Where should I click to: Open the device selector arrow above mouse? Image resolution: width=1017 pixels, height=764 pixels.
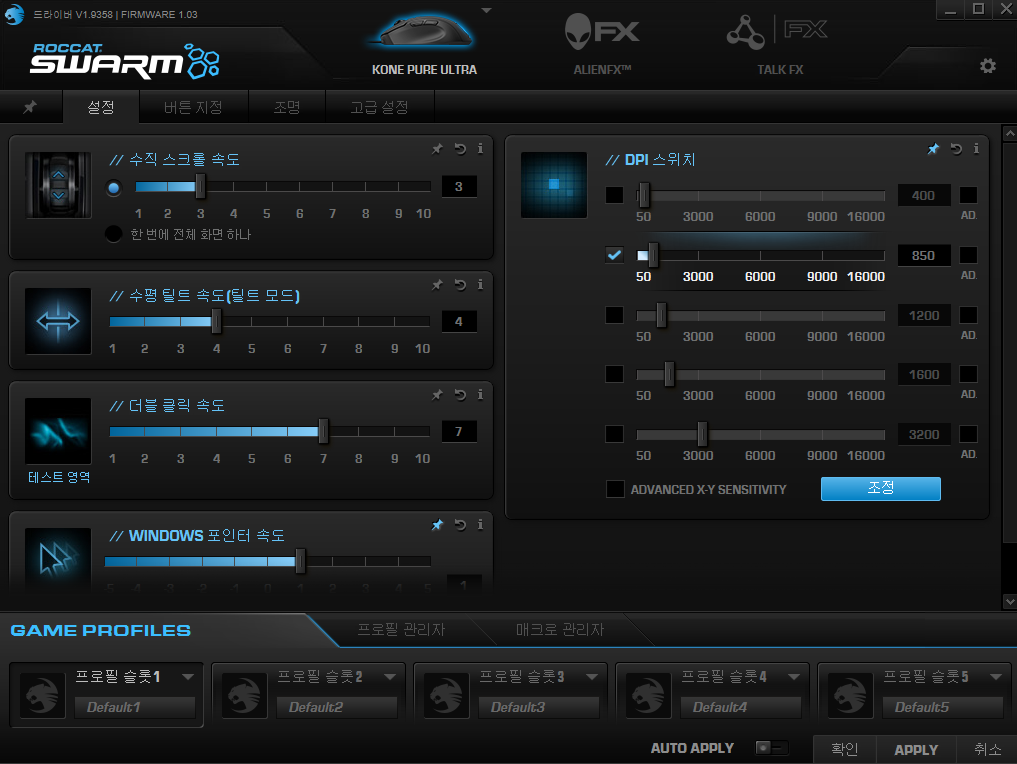pos(486,10)
